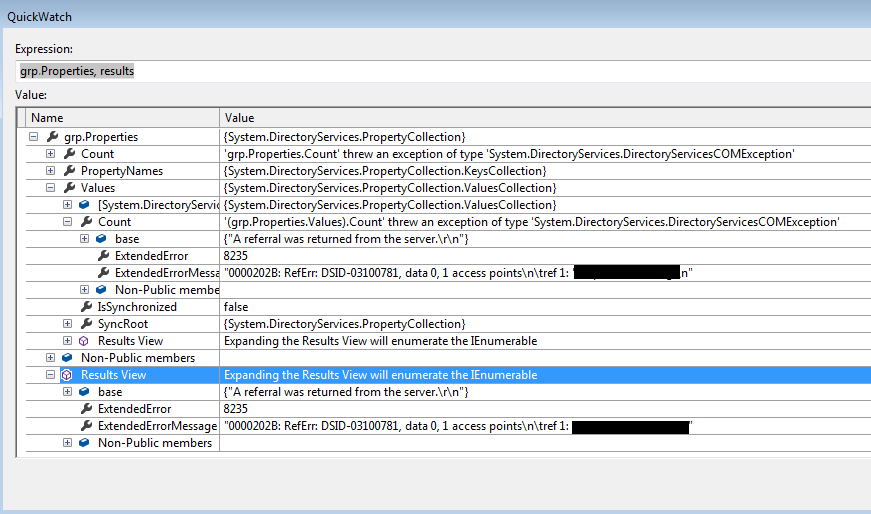Click the wrench icon next to PropertyNames
This screenshot has width=871, height=514.
(x=69, y=171)
